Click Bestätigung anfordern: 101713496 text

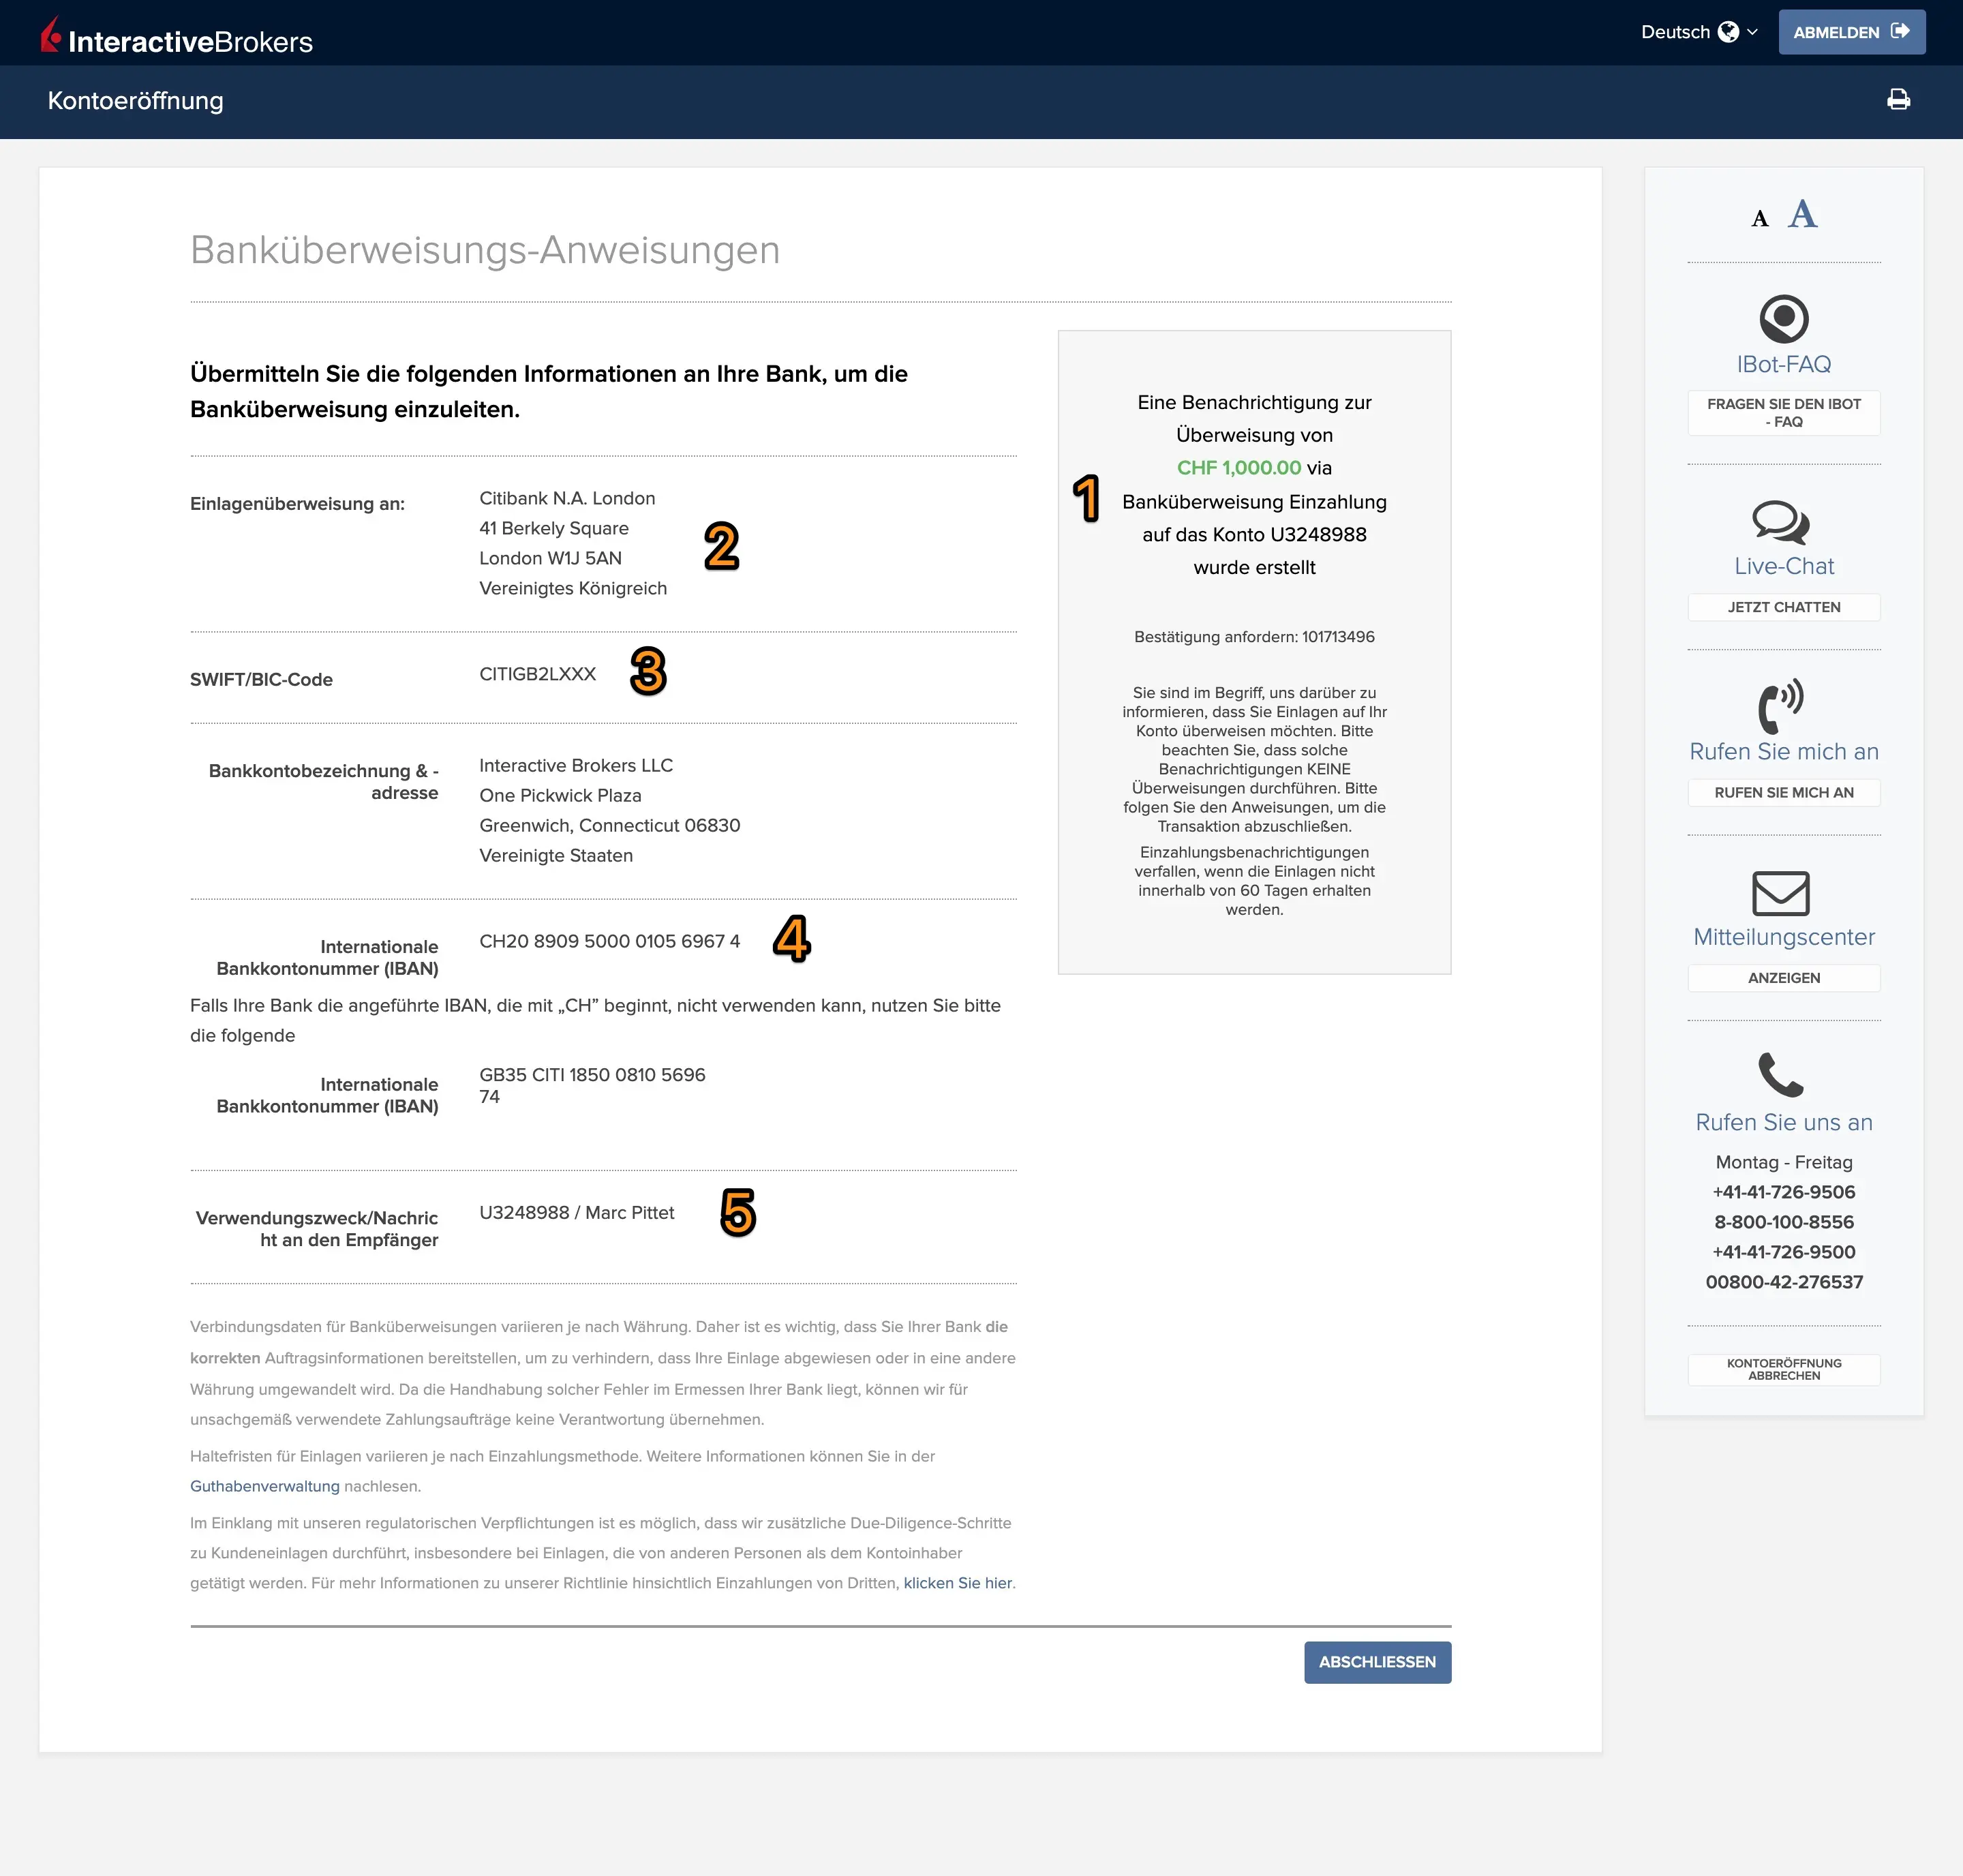coord(1254,637)
